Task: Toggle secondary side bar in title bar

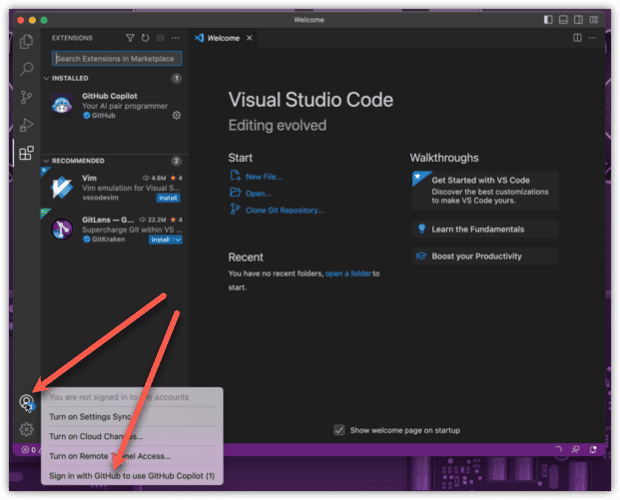Action: pyautogui.click(x=578, y=20)
